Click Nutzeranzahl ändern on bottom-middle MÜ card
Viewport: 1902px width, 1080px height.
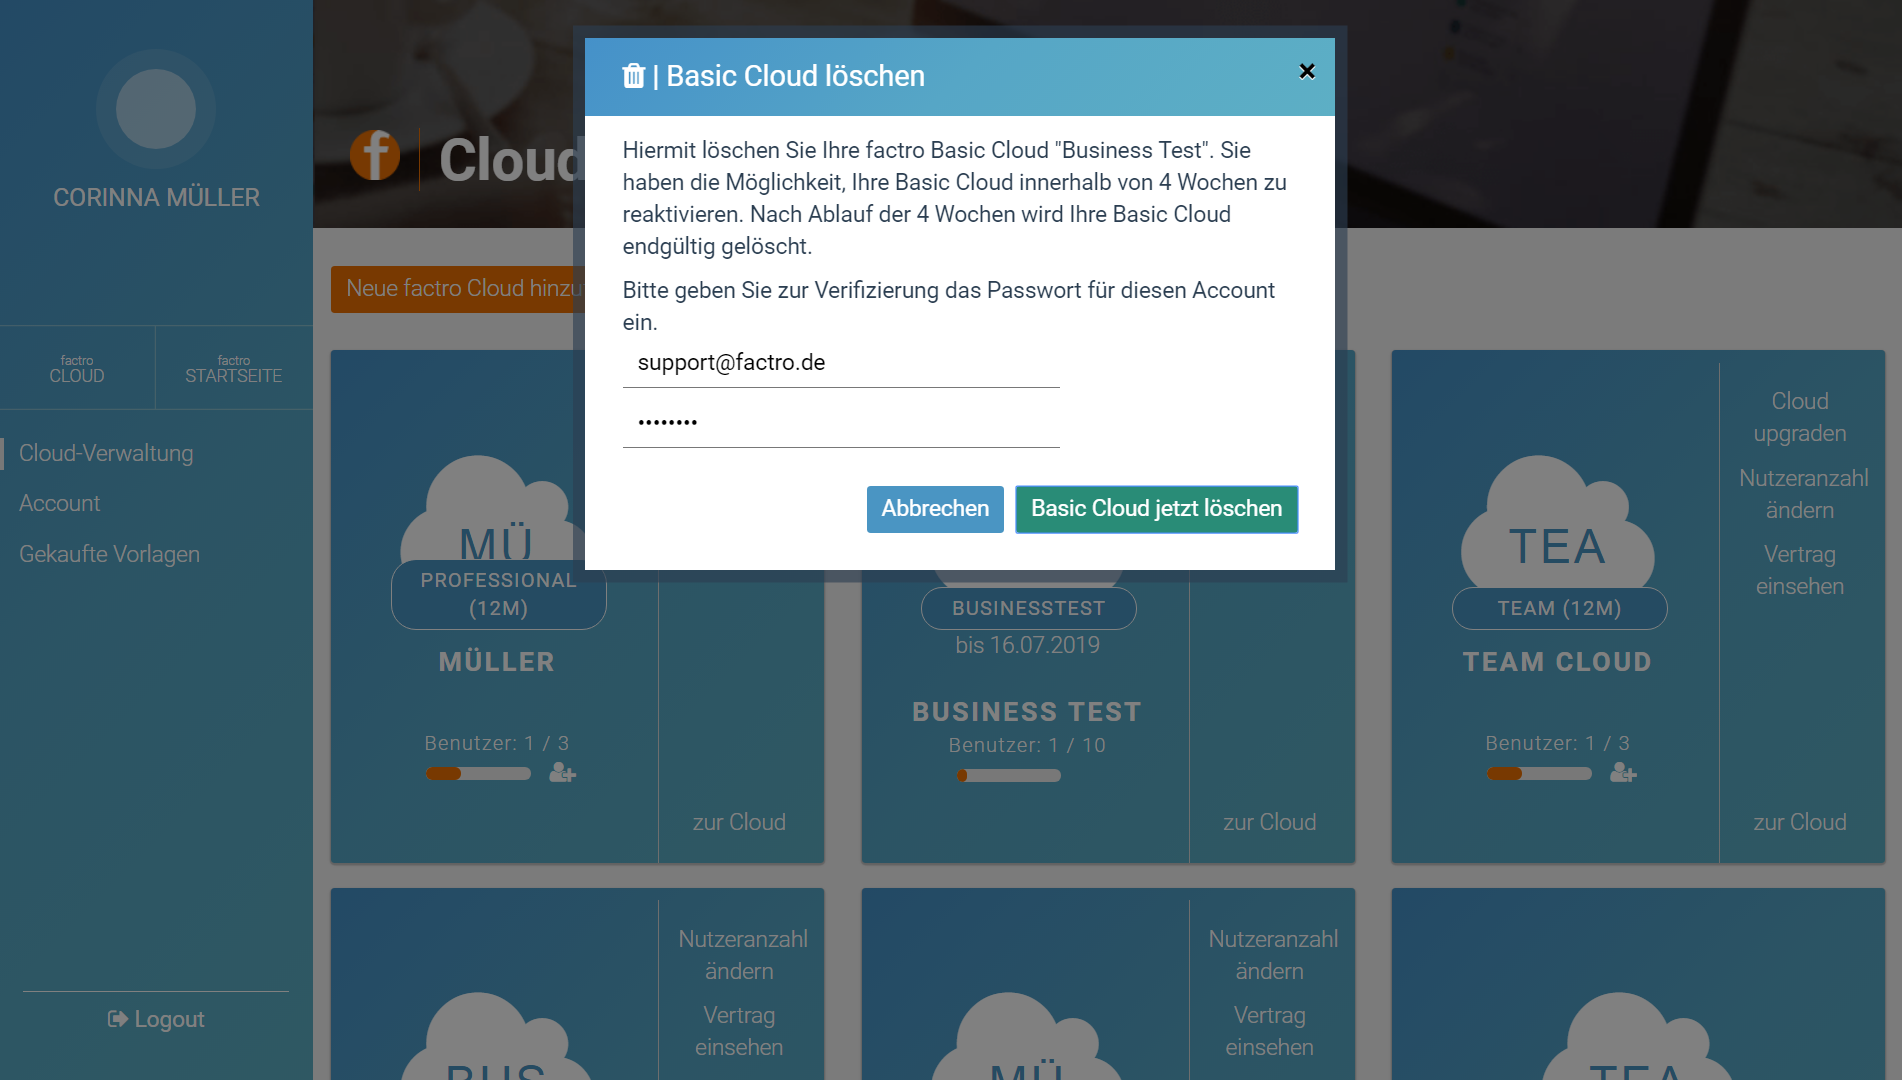point(1272,955)
